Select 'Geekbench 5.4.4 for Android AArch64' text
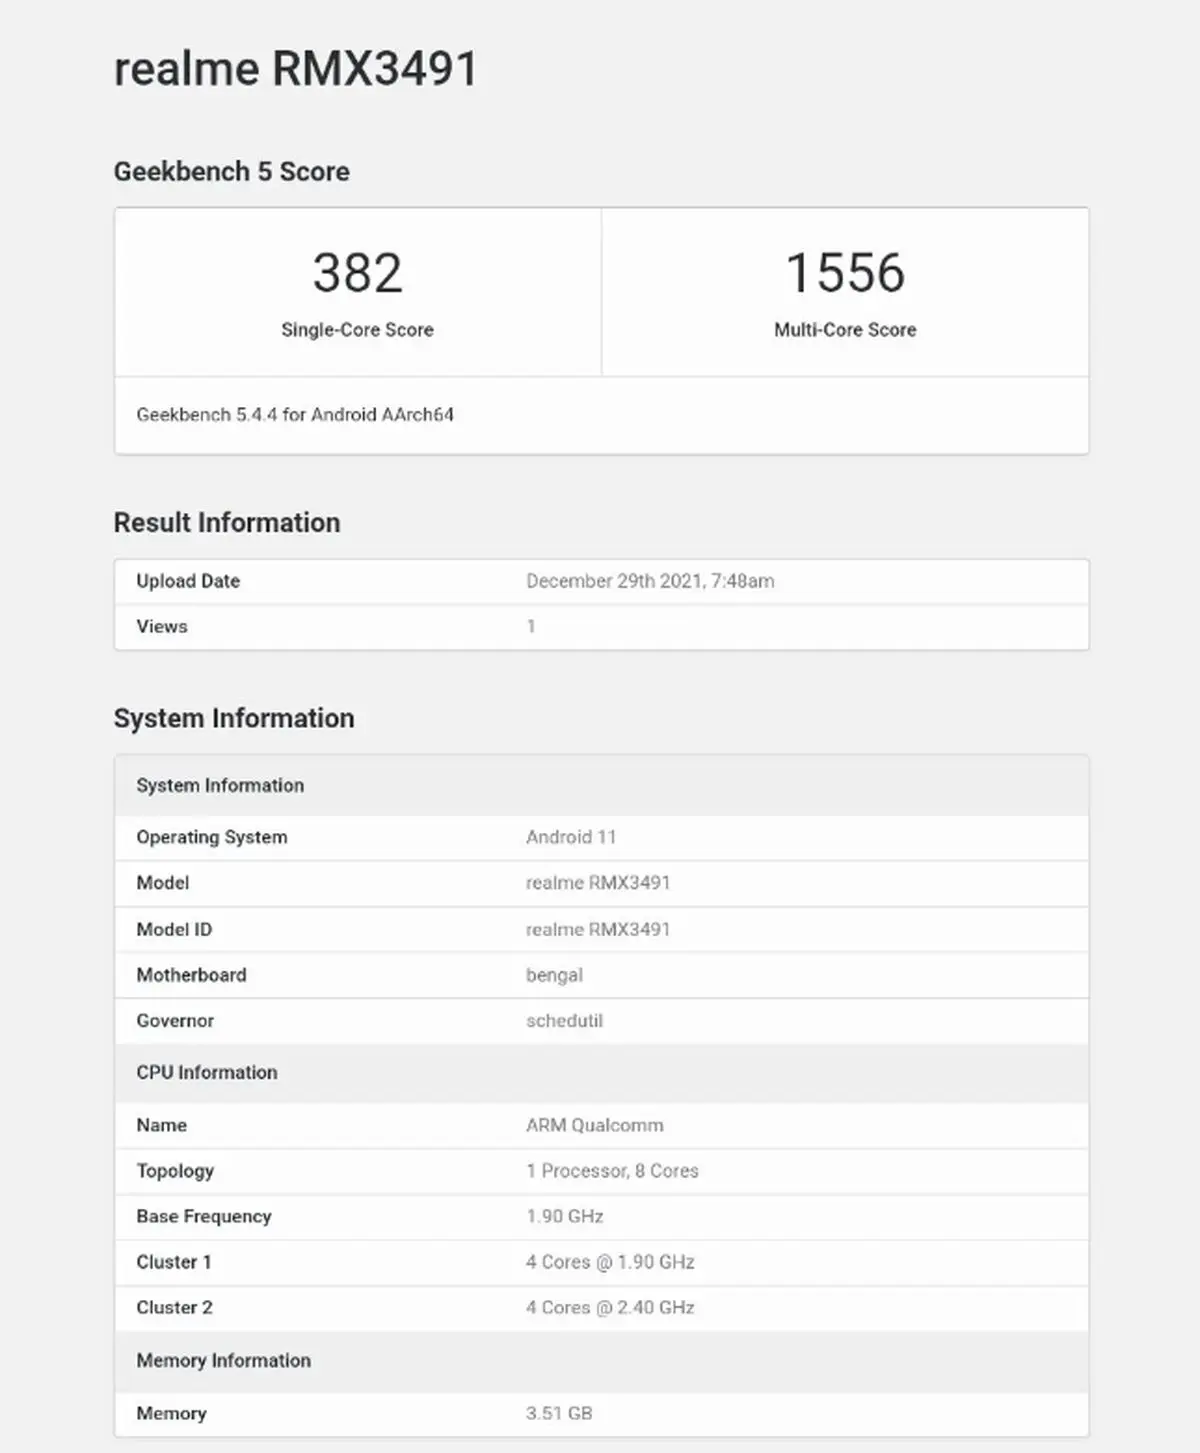This screenshot has width=1200, height=1453. click(295, 414)
